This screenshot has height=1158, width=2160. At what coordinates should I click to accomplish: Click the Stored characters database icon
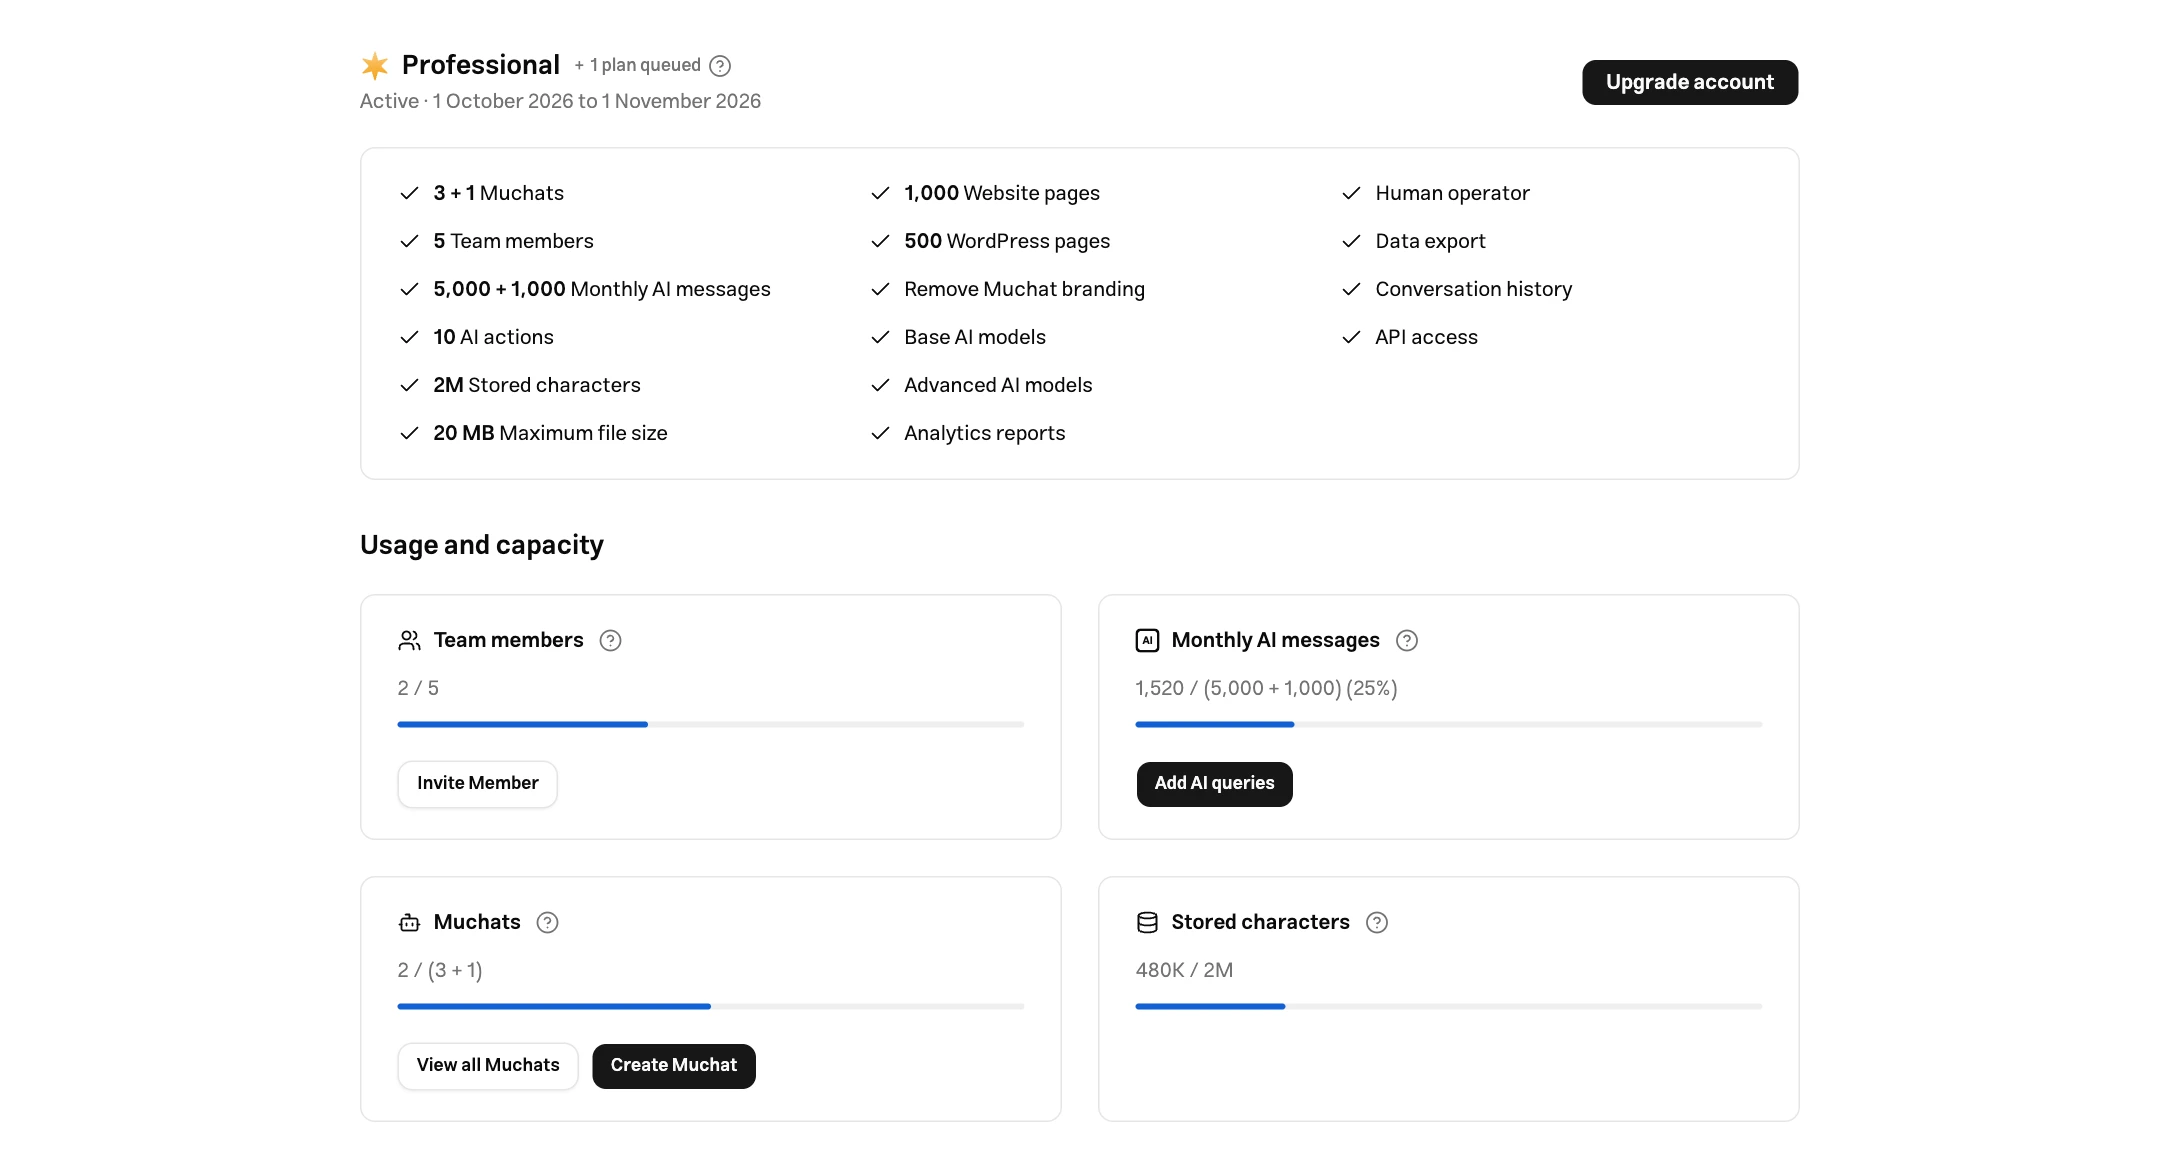tap(1147, 923)
